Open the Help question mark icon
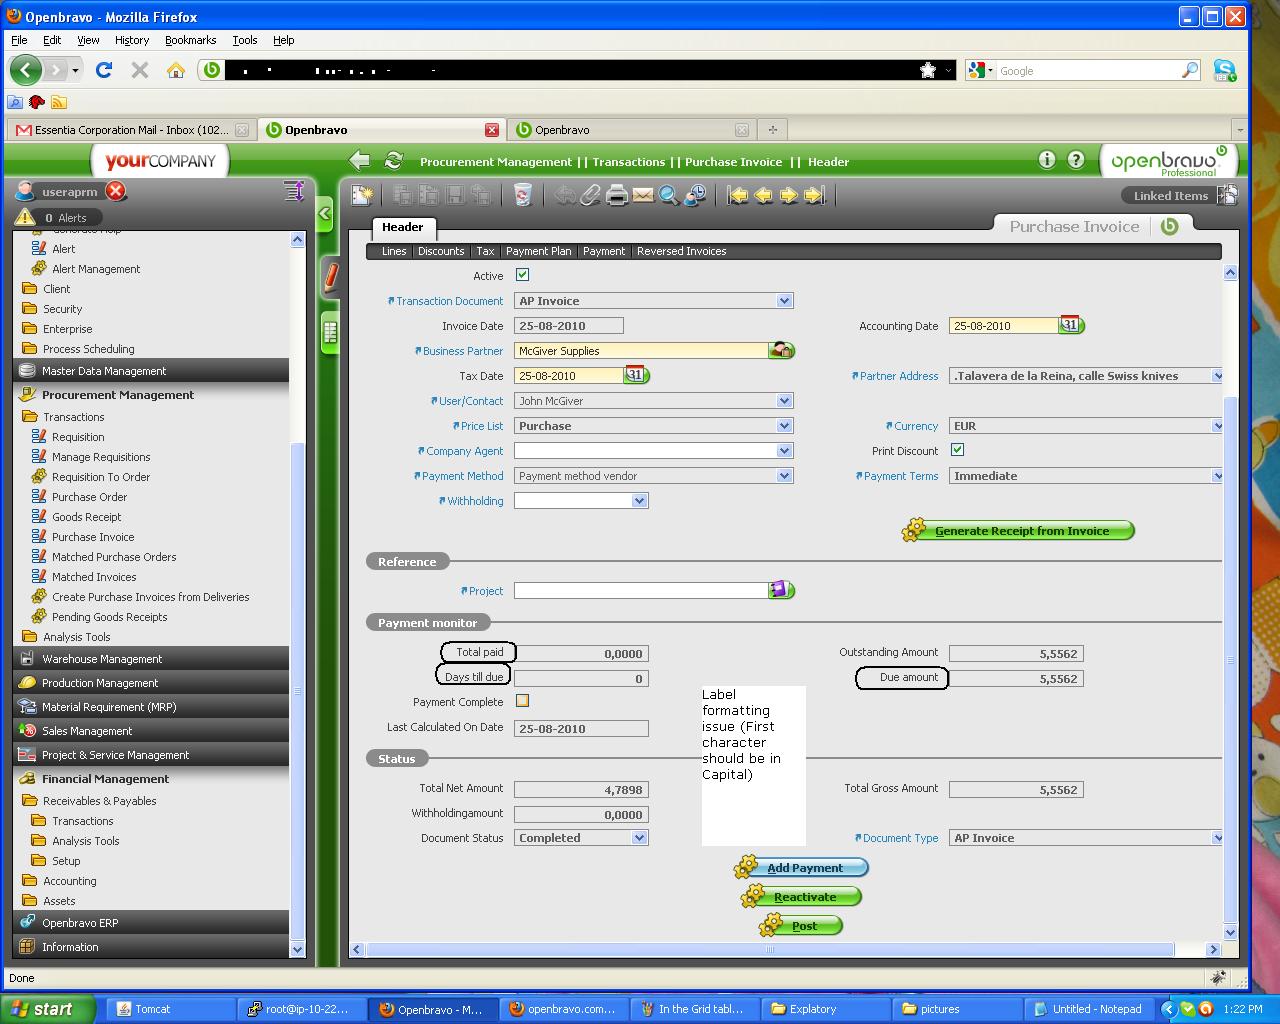 [1076, 159]
